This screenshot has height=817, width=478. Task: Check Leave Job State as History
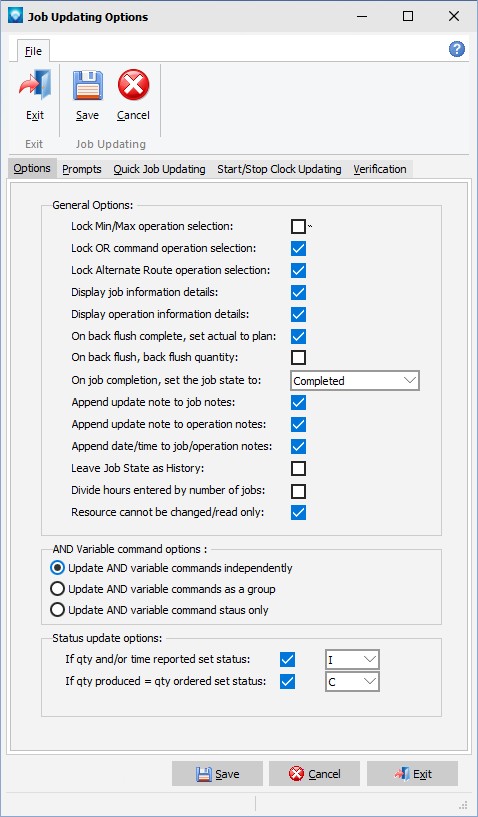299,468
